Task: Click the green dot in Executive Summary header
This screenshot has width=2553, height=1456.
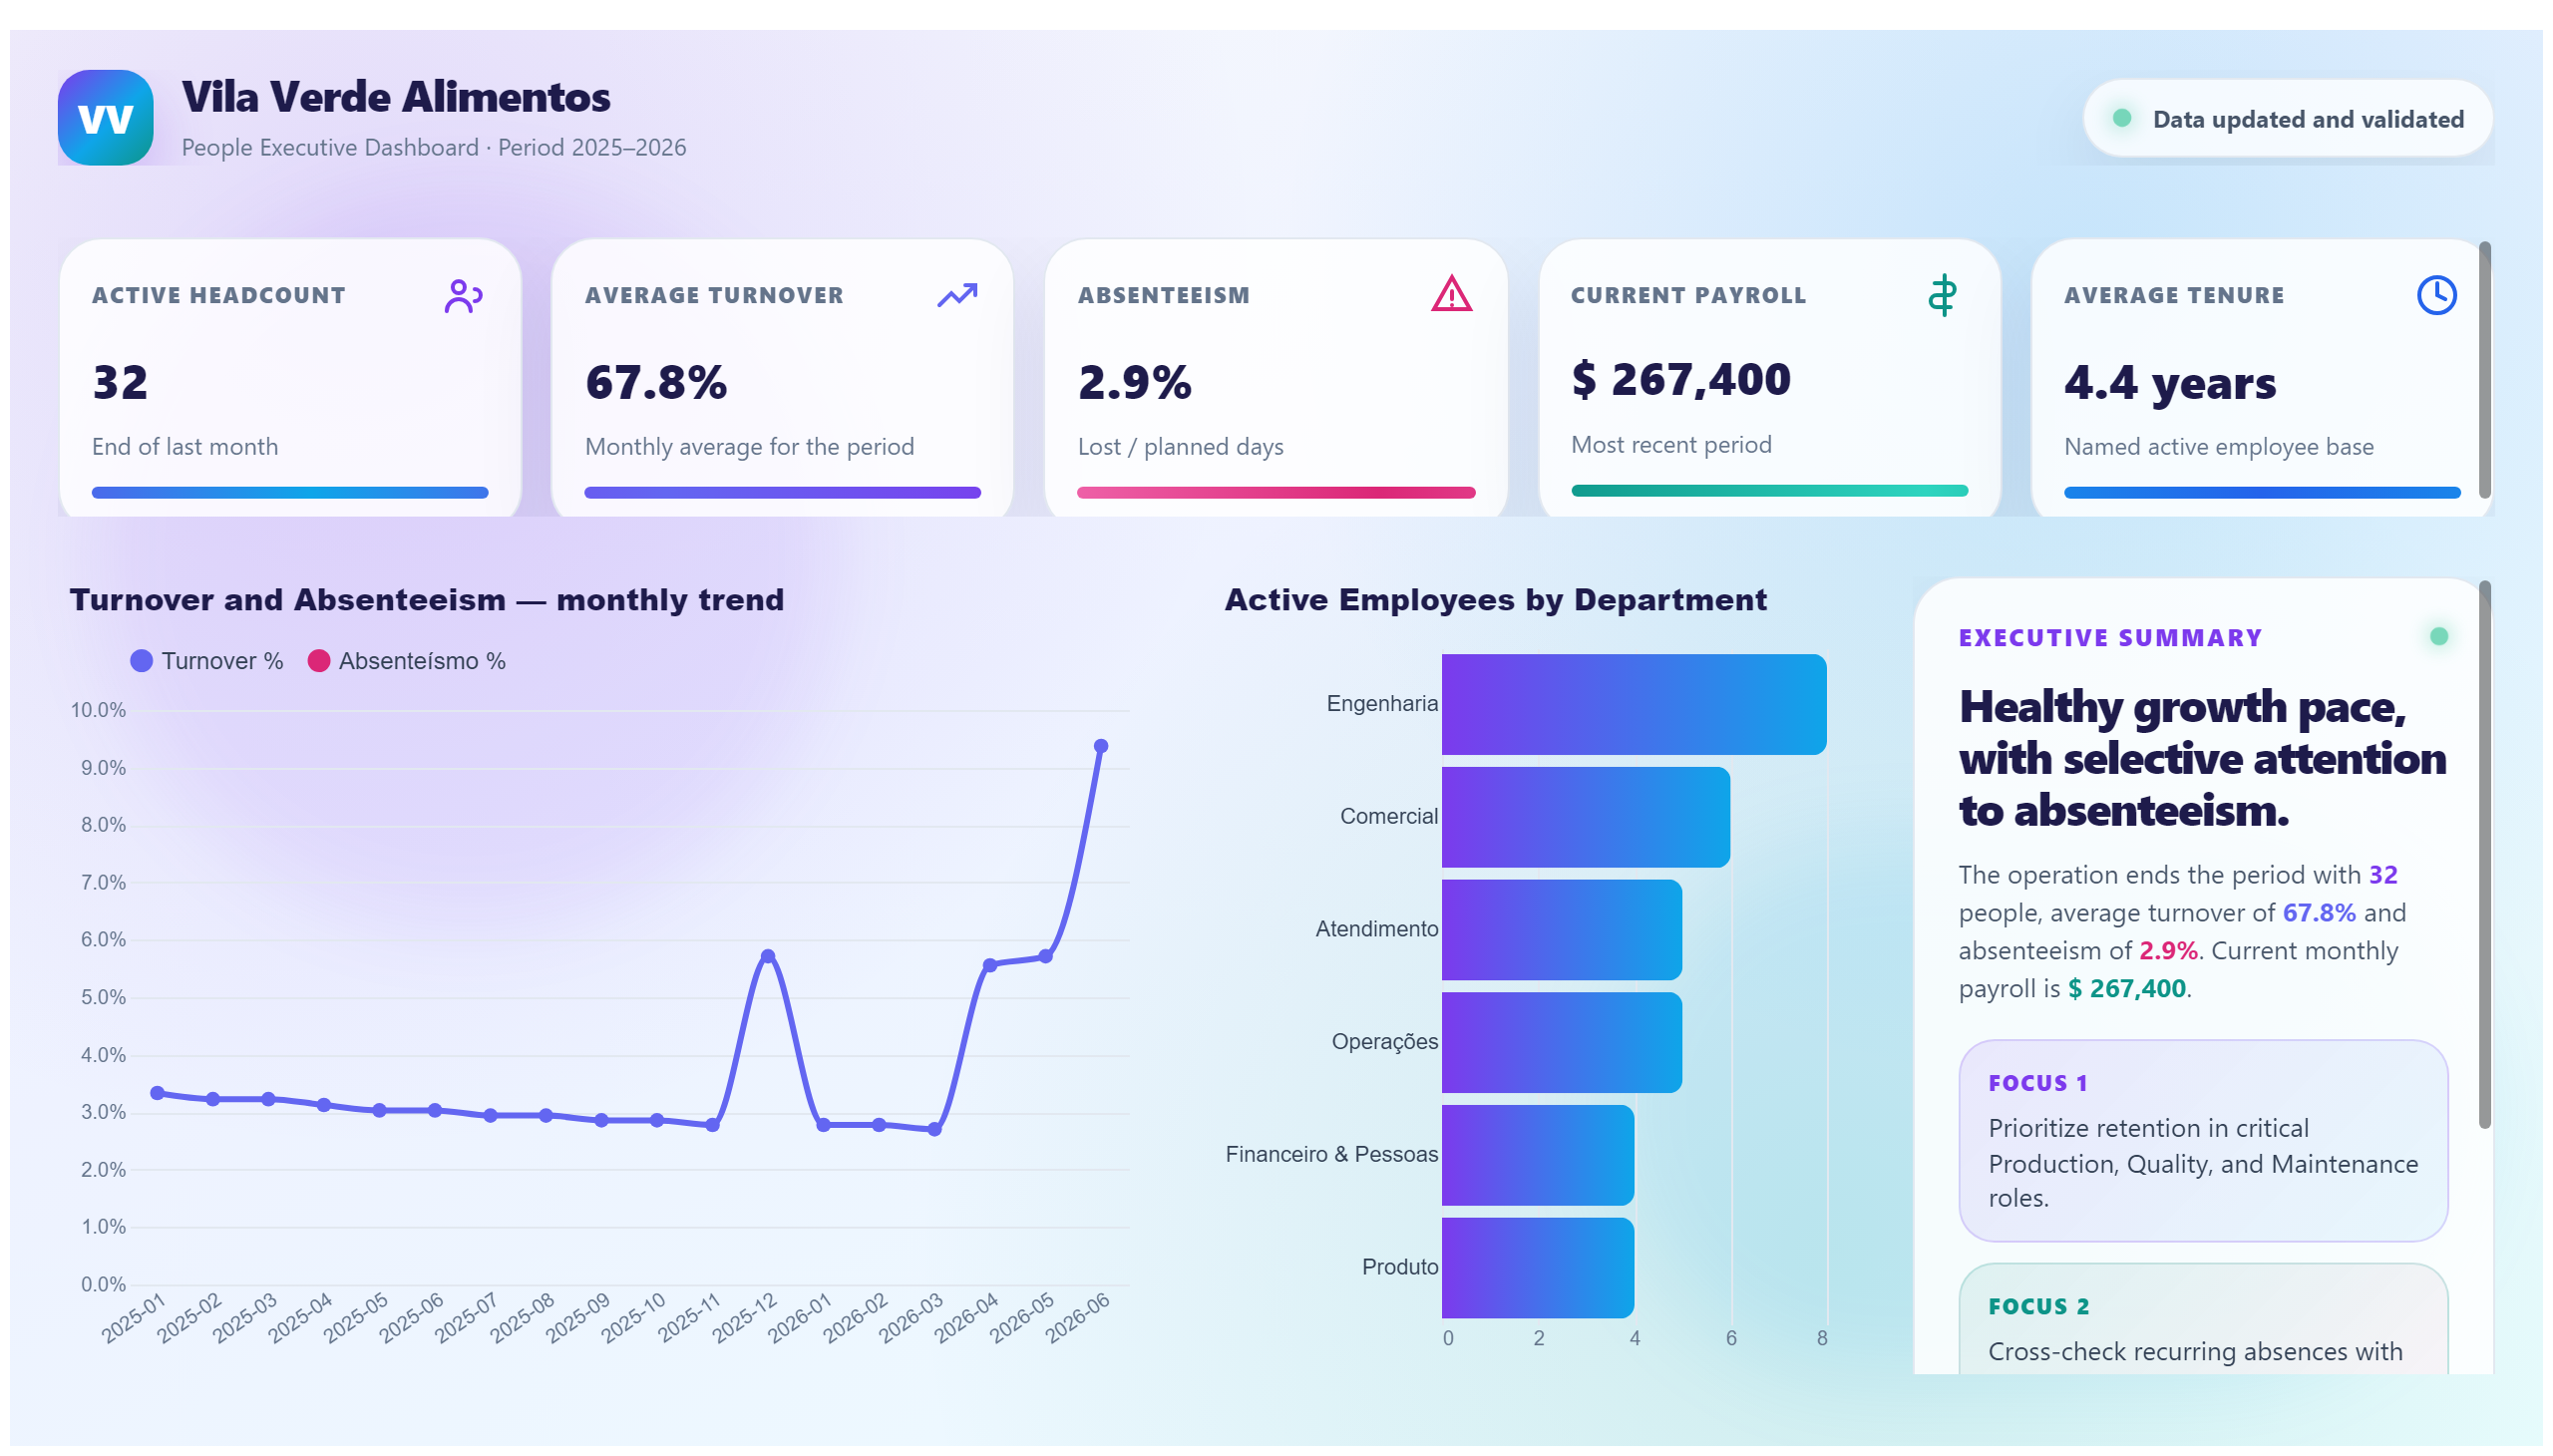Action: coord(2438,636)
